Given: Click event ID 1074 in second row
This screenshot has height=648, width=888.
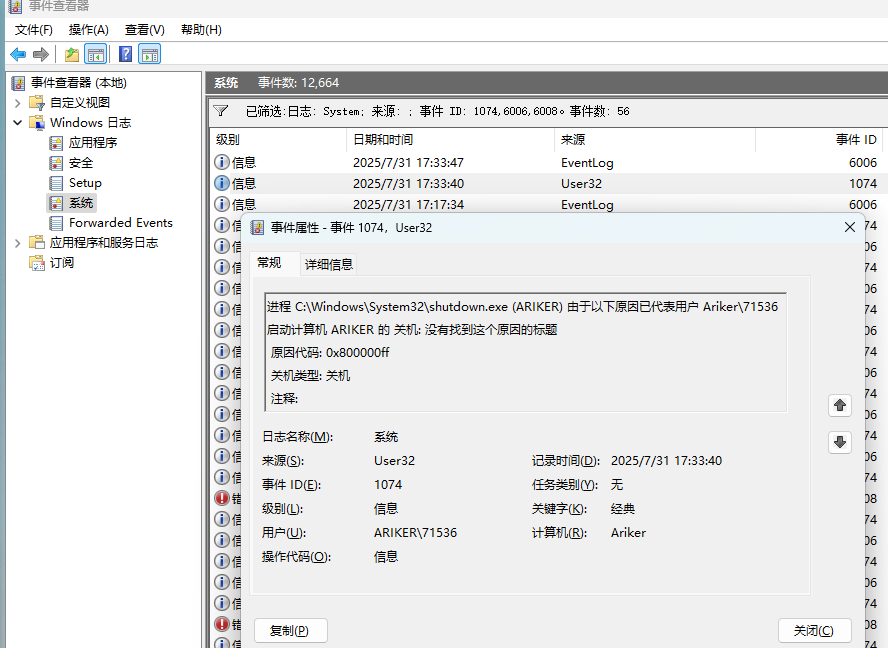Looking at the screenshot, I should pos(863,184).
